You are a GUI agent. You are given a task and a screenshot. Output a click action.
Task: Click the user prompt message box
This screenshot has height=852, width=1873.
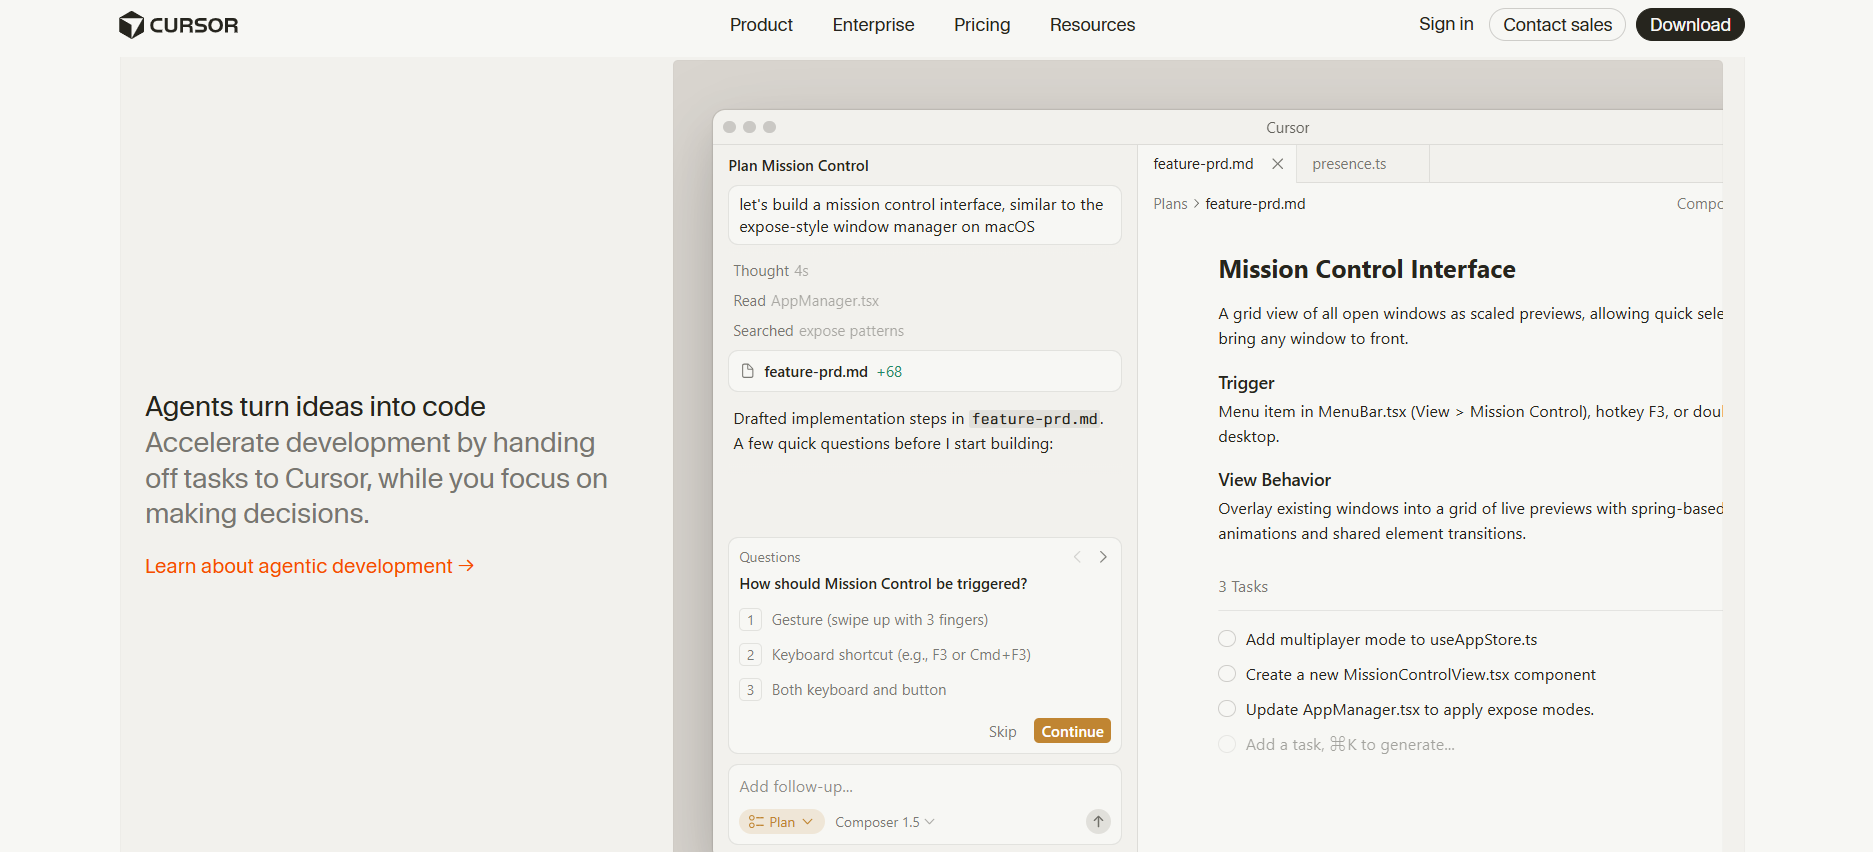coord(924,215)
